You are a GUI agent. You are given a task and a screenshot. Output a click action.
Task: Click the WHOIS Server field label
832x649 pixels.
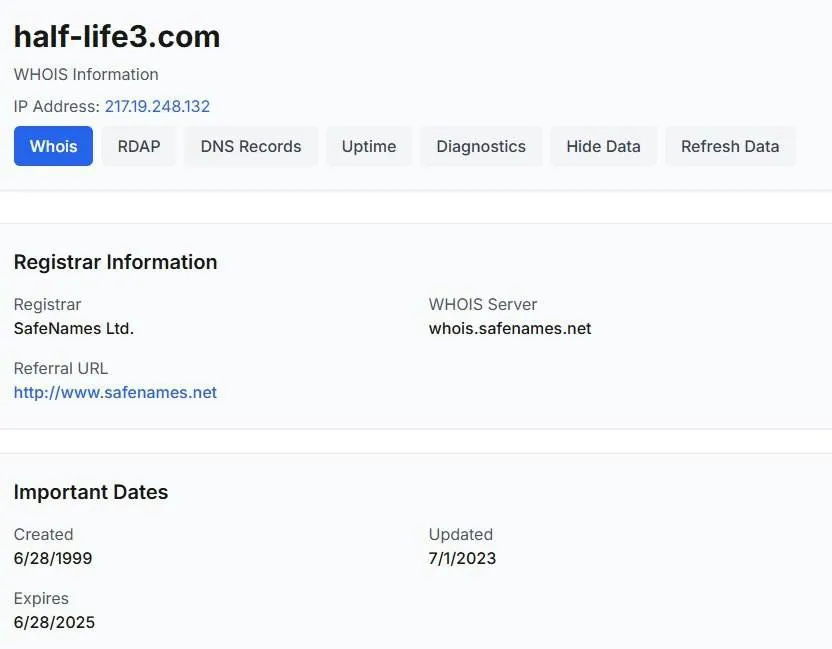coord(483,304)
